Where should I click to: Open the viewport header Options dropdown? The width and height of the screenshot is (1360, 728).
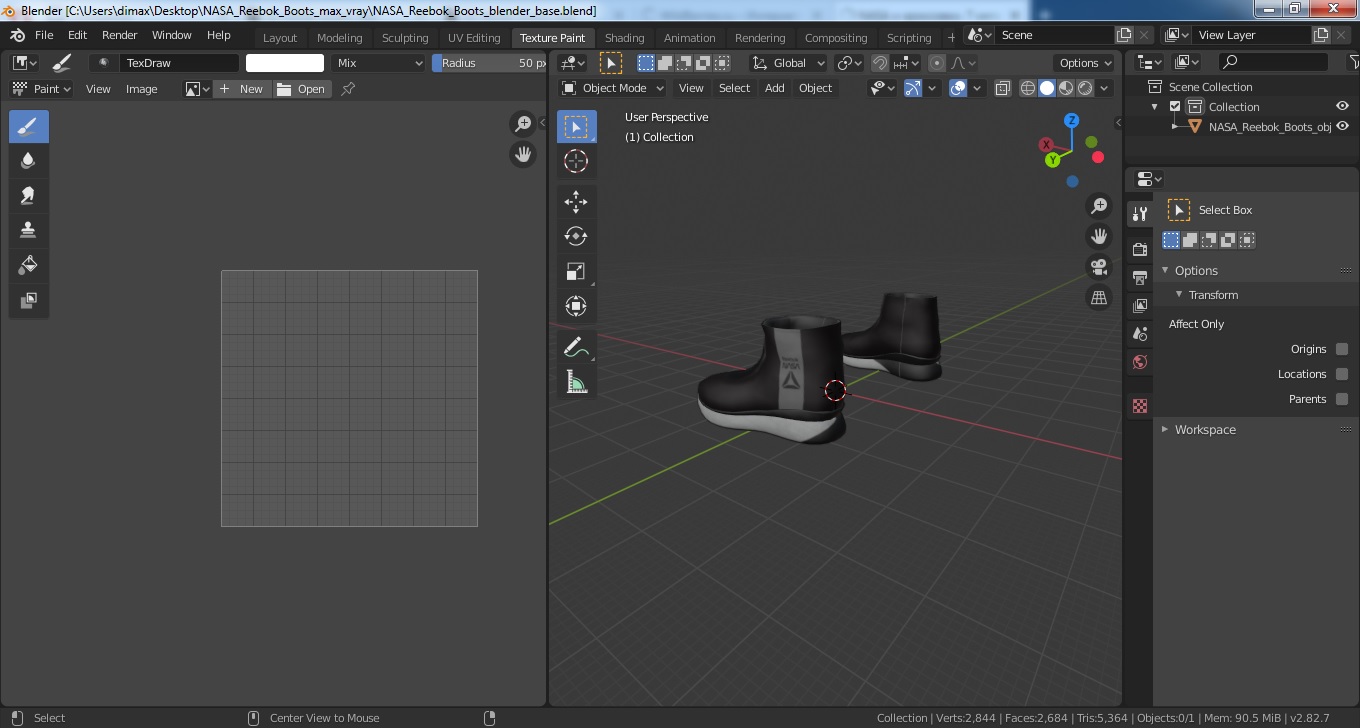1085,63
